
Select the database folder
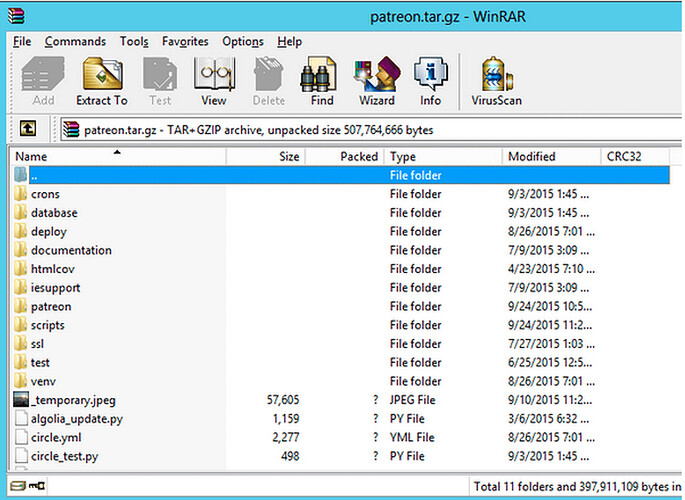coord(54,213)
